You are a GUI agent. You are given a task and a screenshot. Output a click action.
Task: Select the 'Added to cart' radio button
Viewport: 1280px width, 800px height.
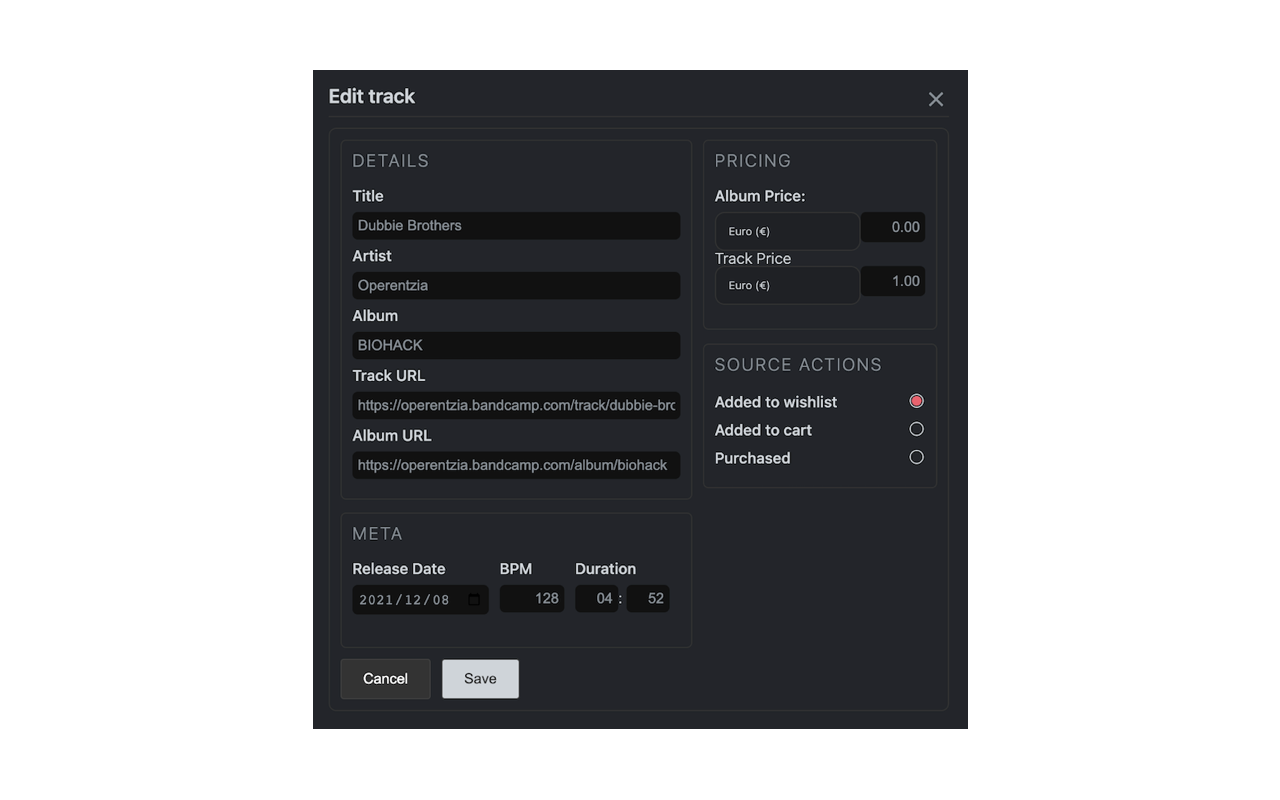(917, 429)
